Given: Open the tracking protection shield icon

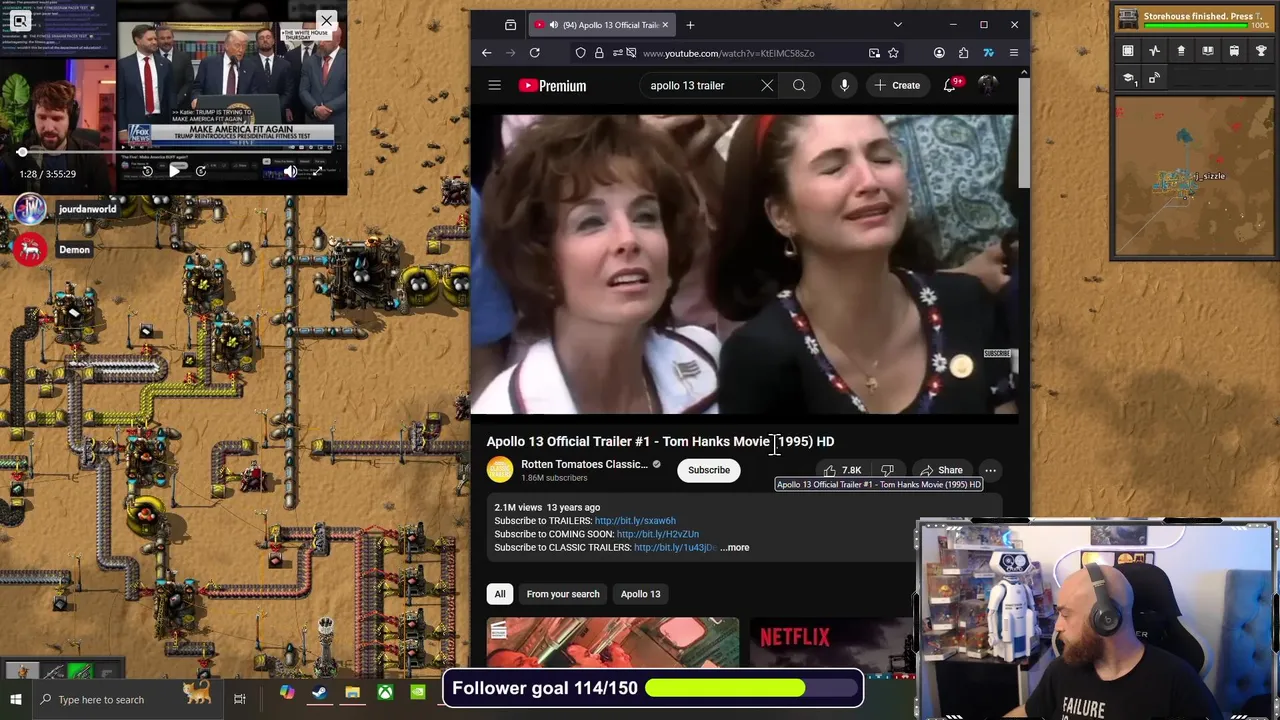Looking at the screenshot, I should (580, 53).
